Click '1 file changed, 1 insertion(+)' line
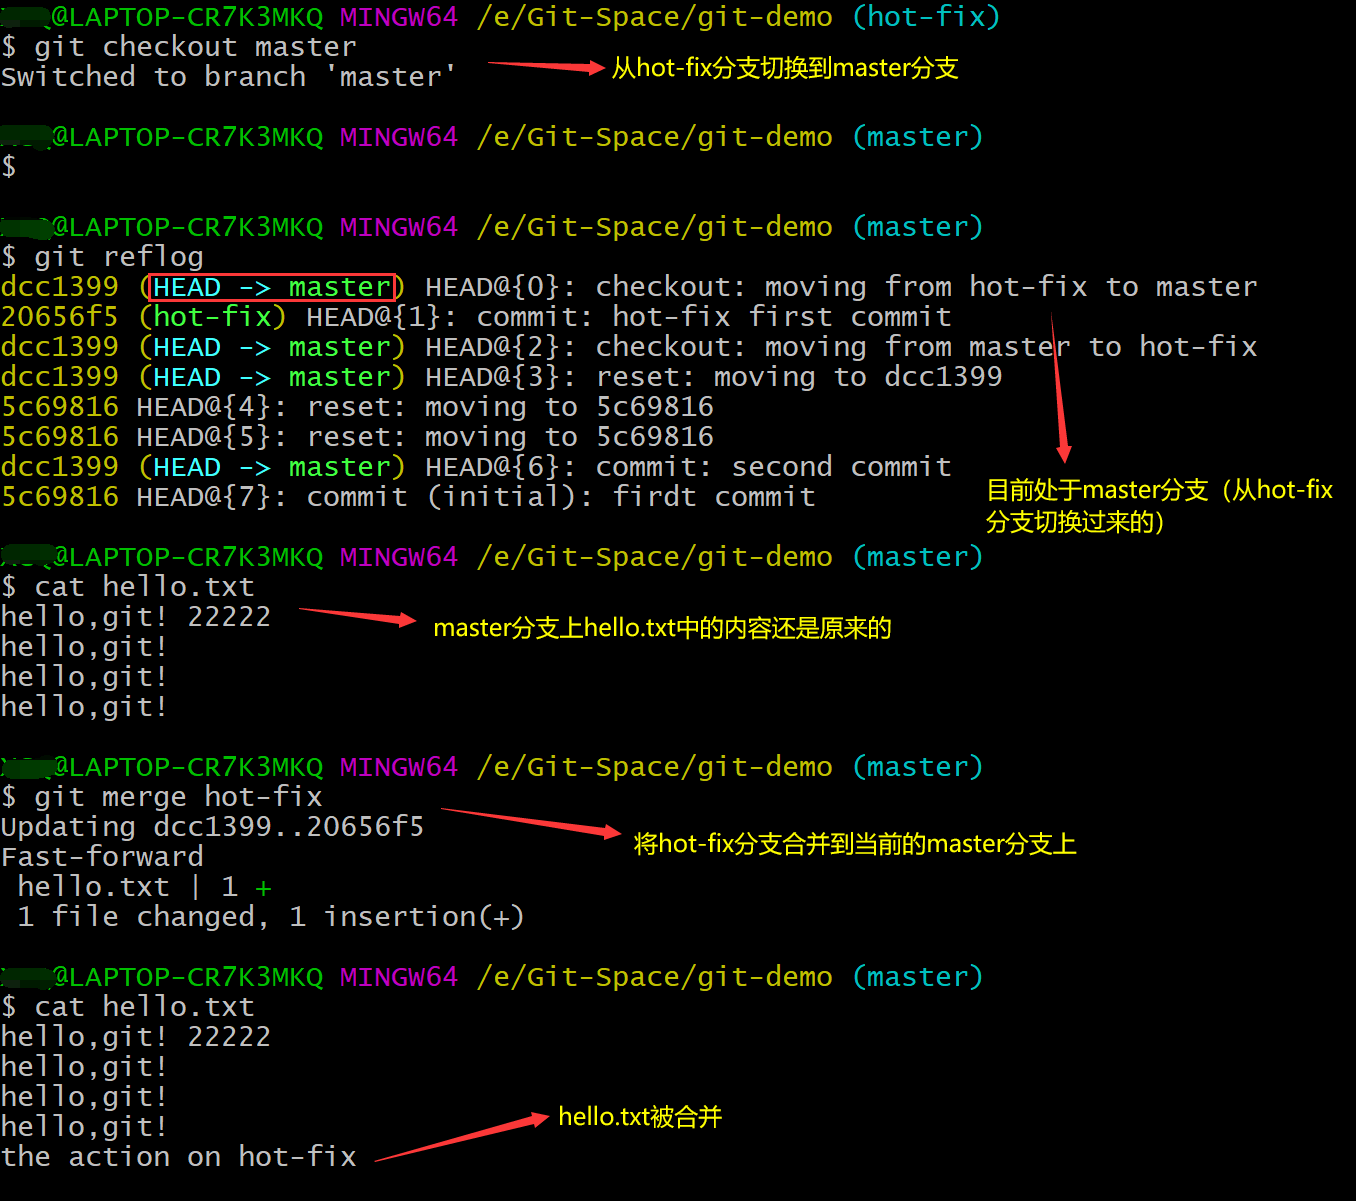The height and width of the screenshot is (1201, 1356). [271, 917]
